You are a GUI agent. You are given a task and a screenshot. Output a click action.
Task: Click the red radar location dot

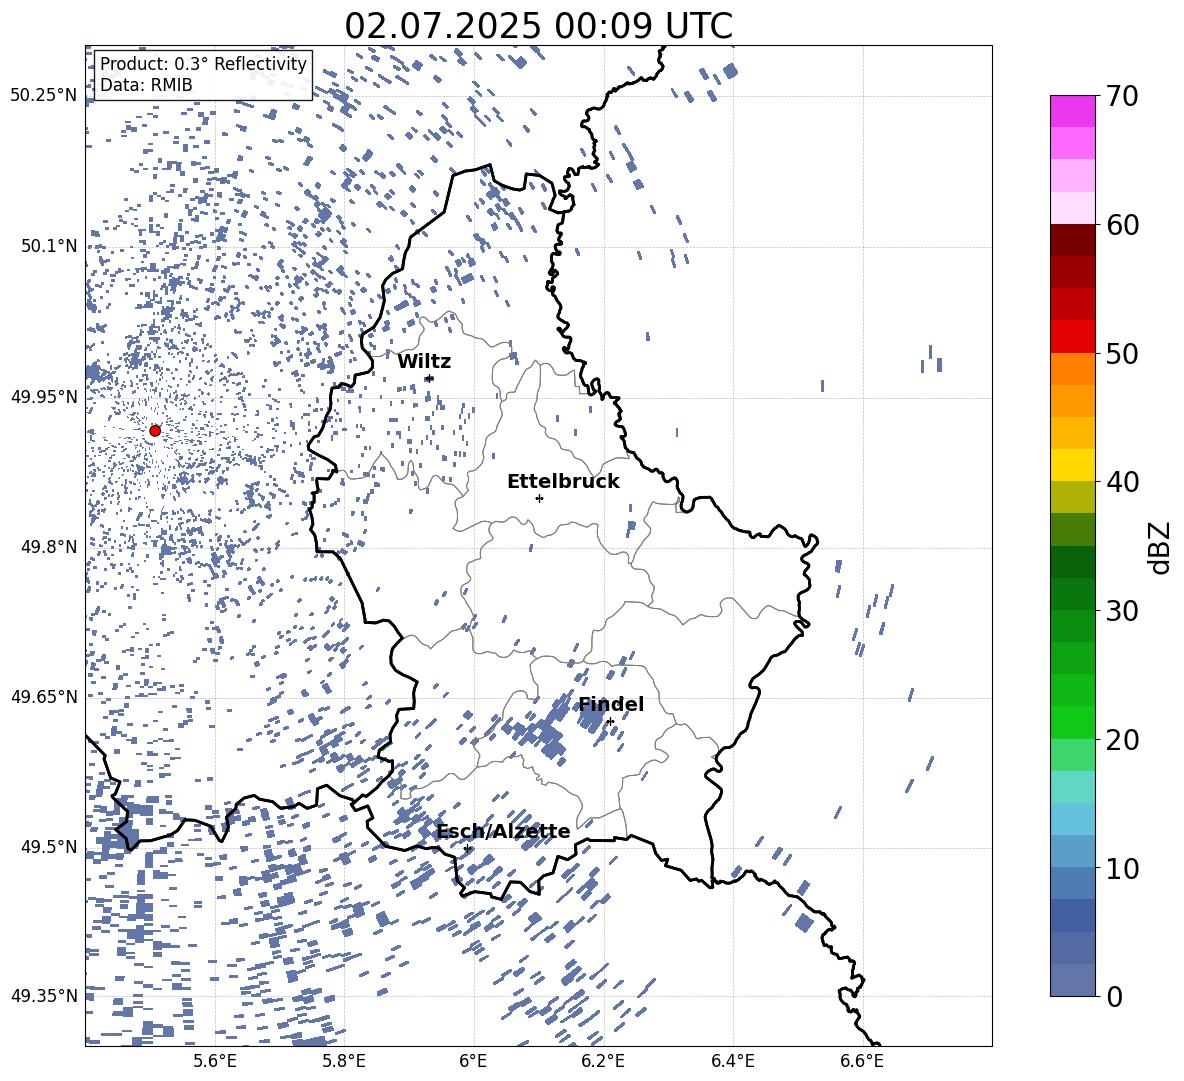coord(155,430)
